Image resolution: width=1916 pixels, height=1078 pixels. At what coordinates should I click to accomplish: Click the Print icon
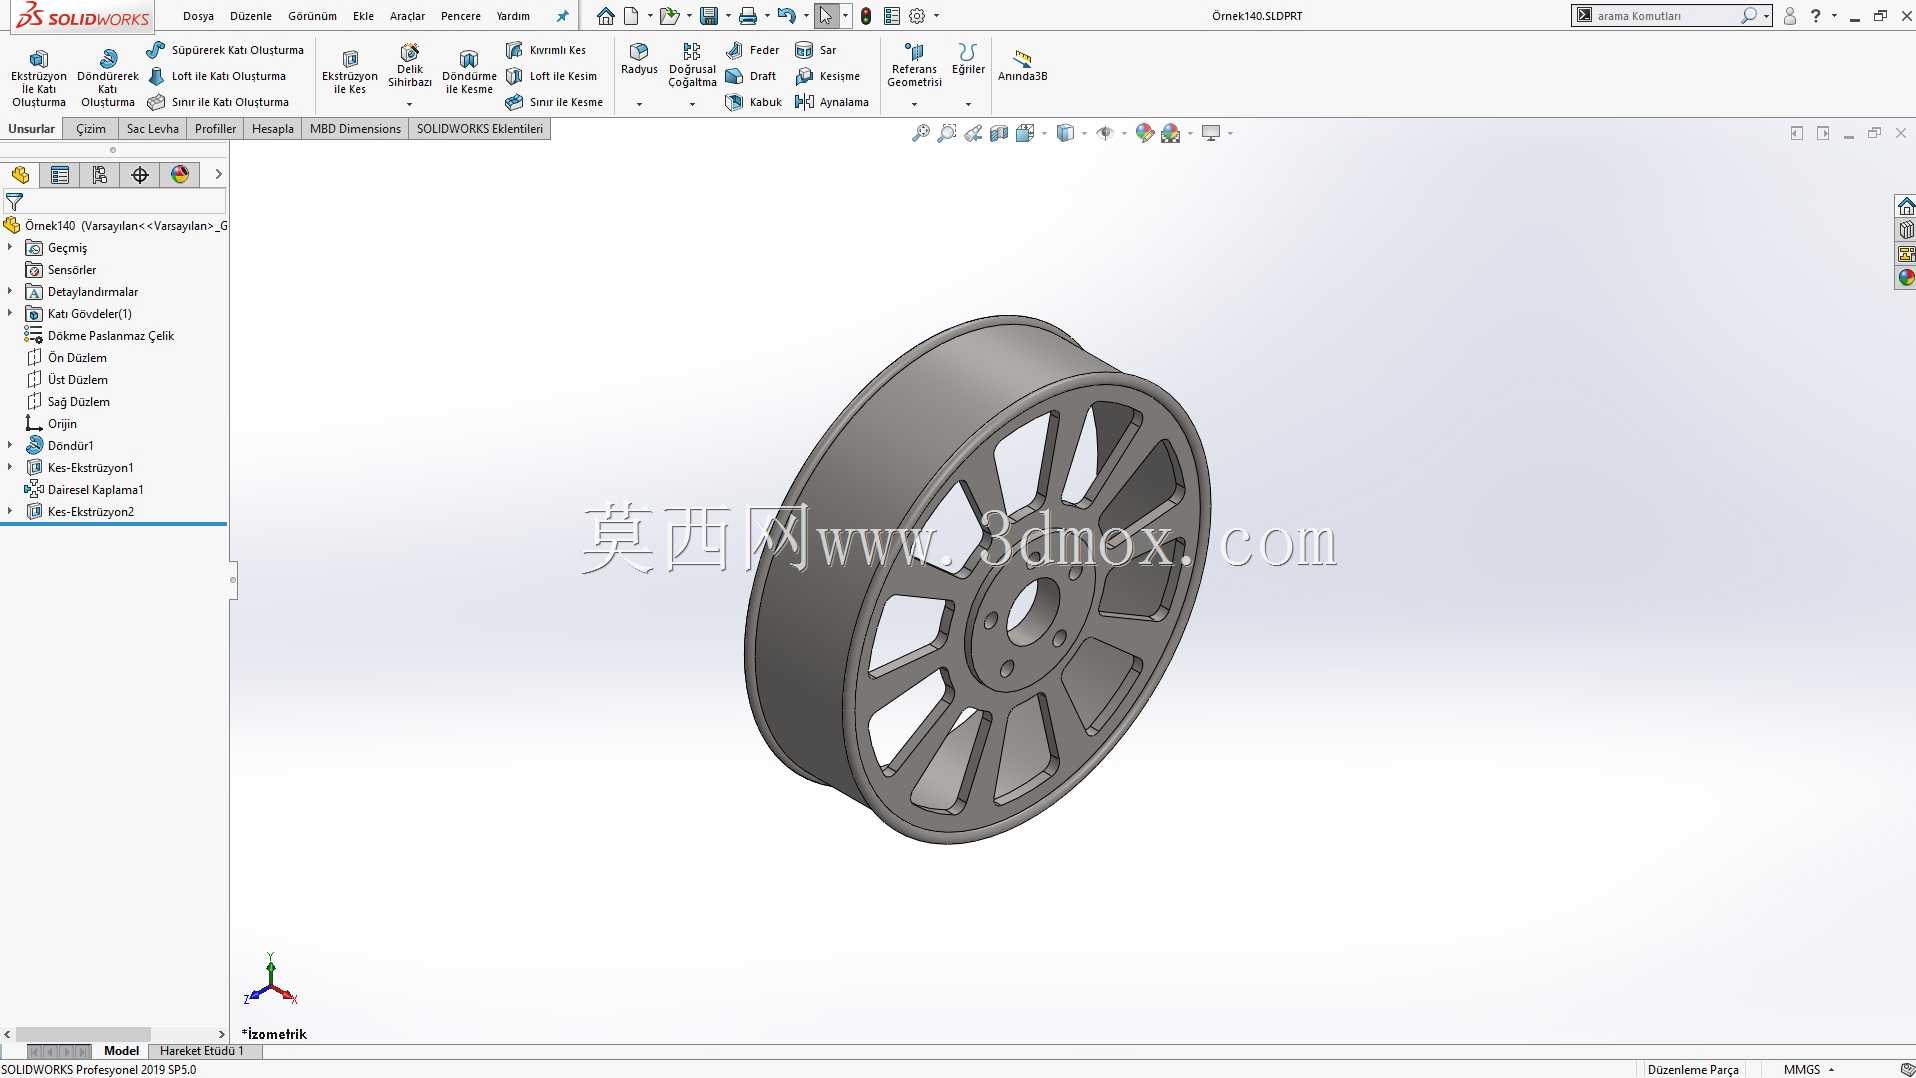[x=748, y=16]
